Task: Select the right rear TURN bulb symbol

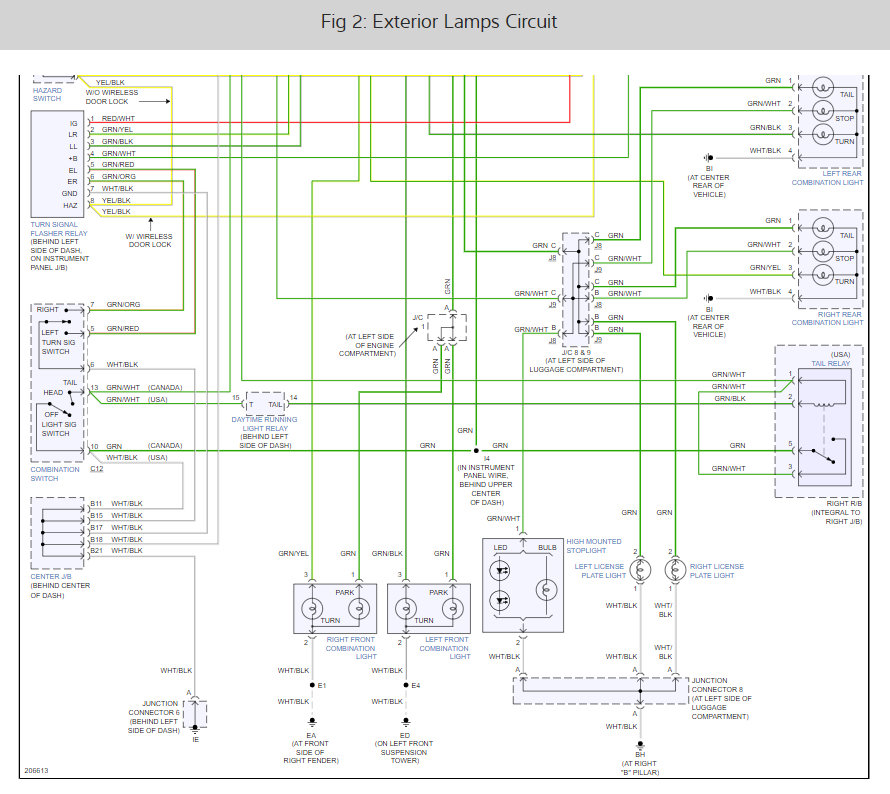Action: pos(822,275)
